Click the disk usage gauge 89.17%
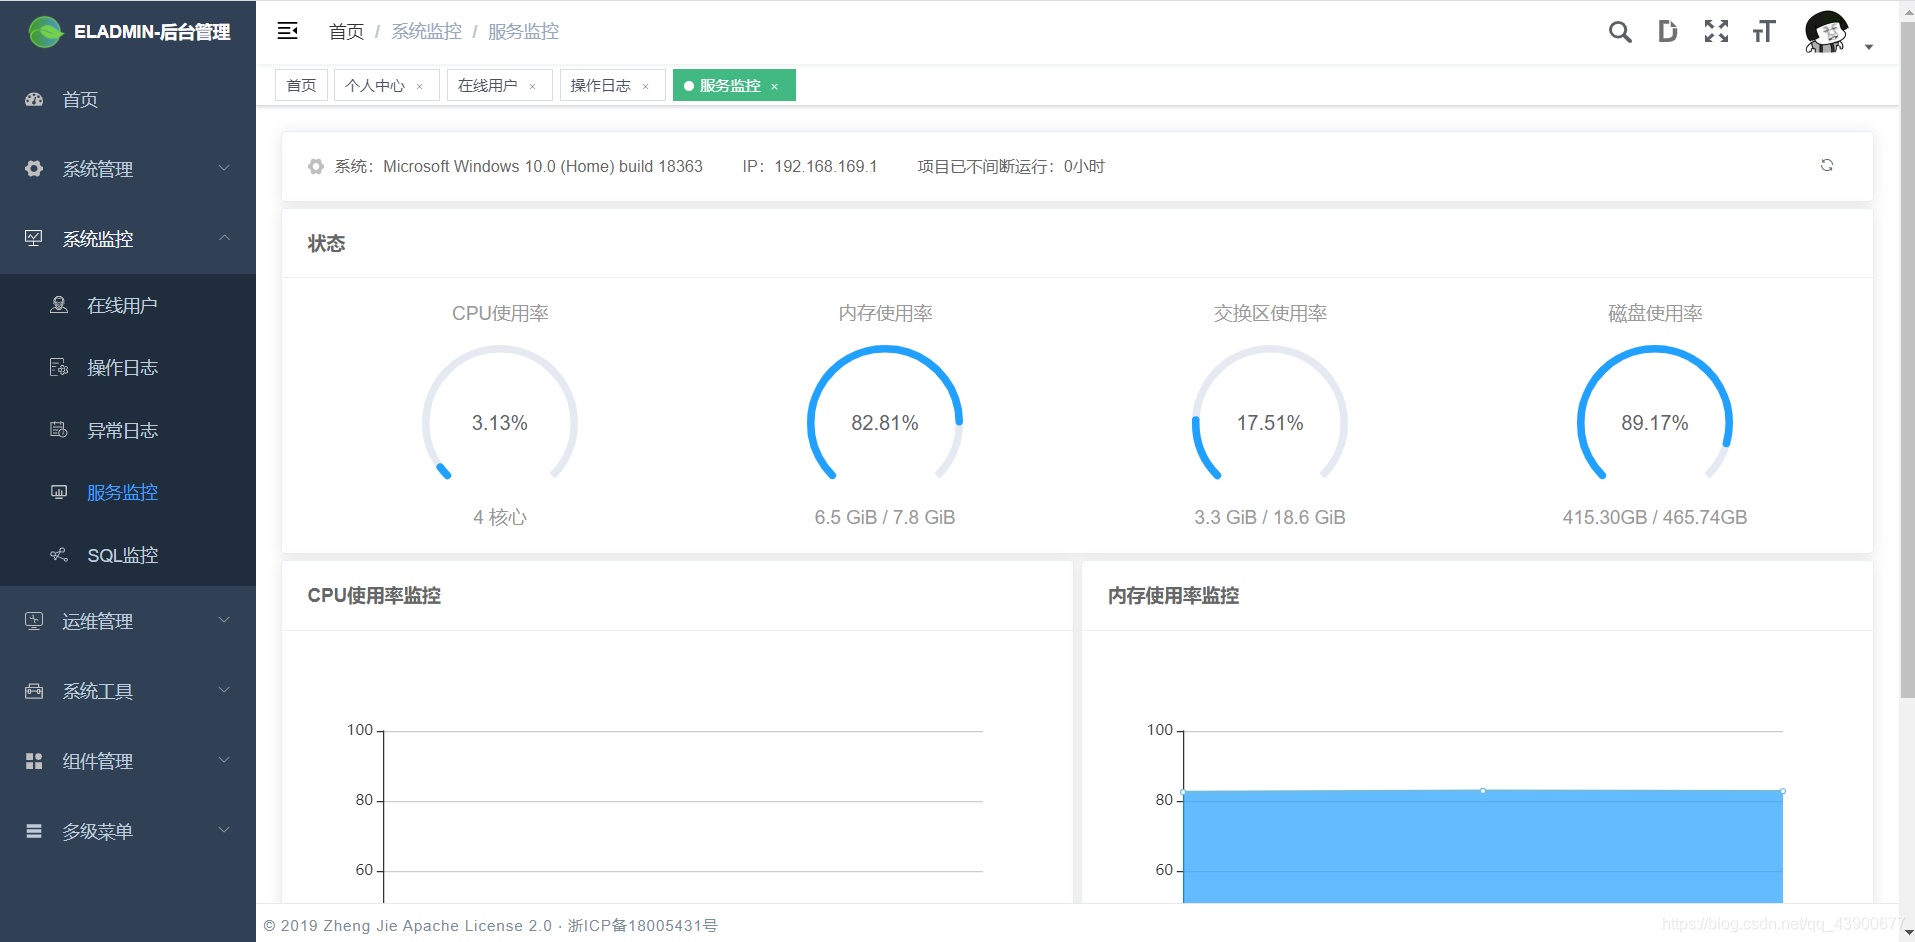The height and width of the screenshot is (942, 1915). coord(1655,415)
